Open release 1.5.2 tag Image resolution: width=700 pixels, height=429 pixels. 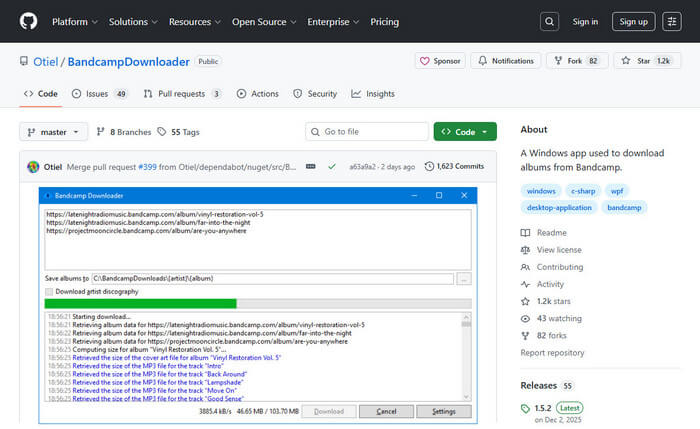coord(542,408)
